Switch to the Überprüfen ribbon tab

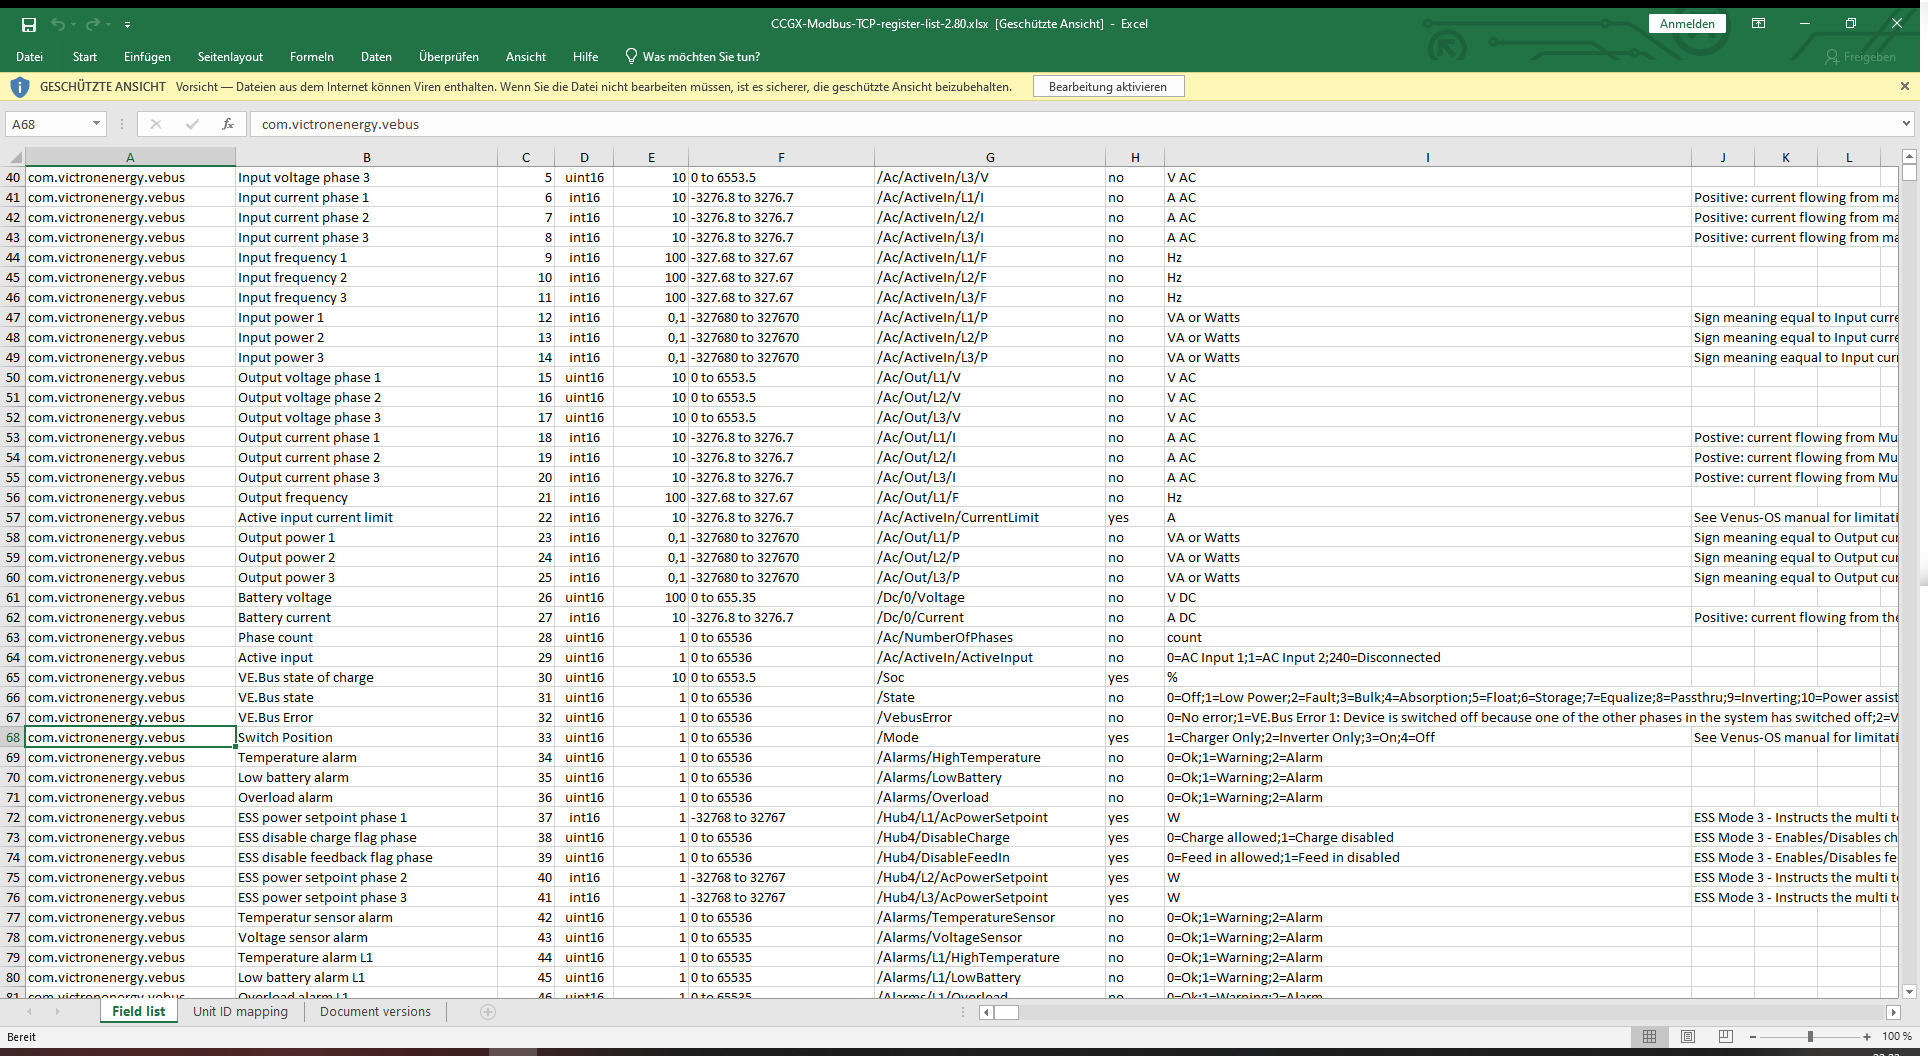pyautogui.click(x=449, y=57)
